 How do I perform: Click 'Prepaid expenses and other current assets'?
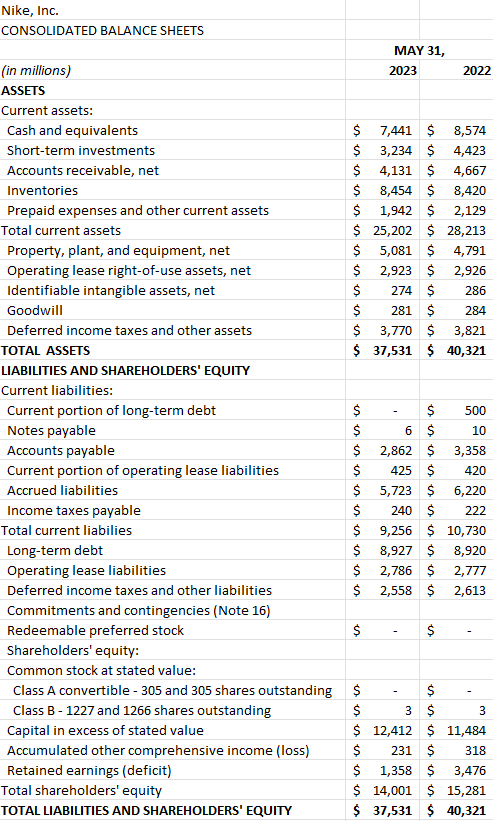tap(138, 210)
